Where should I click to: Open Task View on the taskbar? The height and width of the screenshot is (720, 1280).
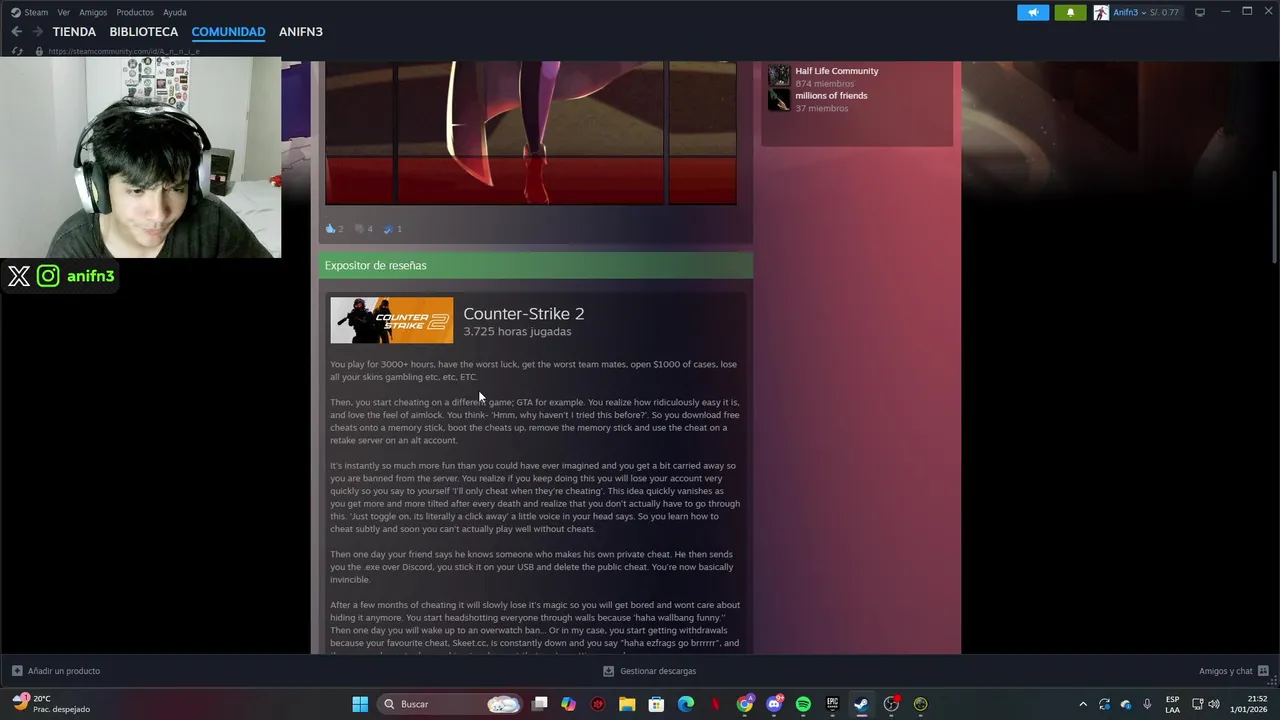point(540,704)
